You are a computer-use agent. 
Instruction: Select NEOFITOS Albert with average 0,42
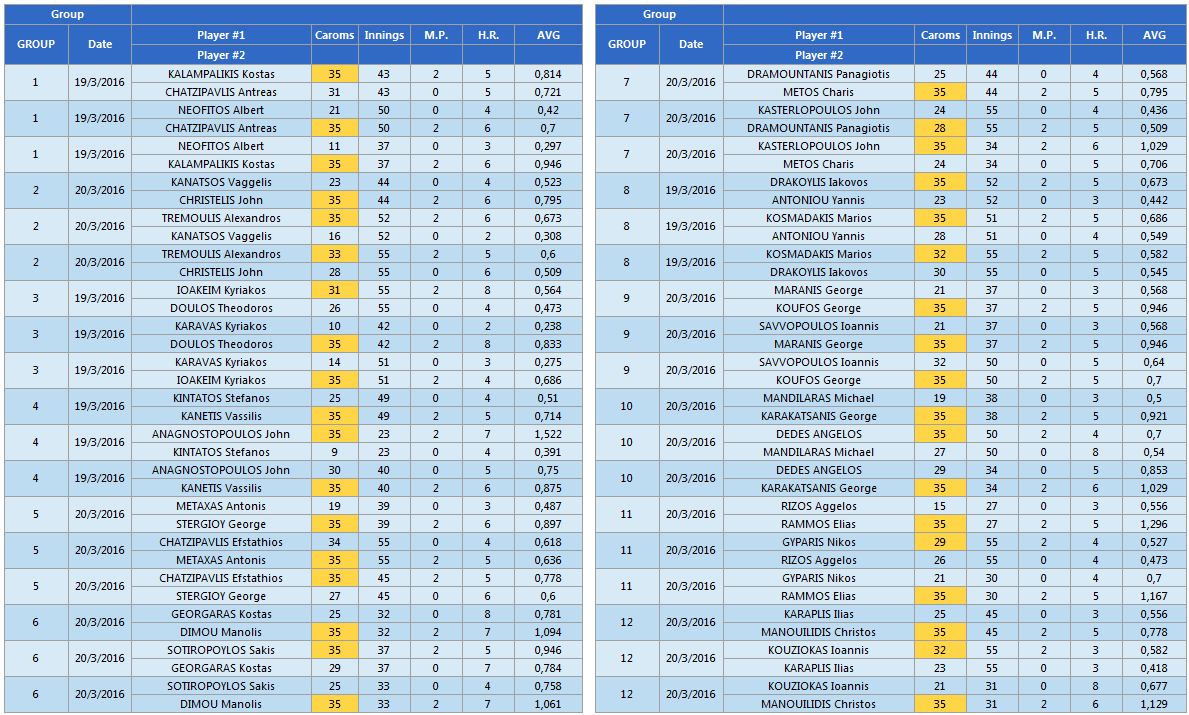pyautogui.click(x=221, y=110)
